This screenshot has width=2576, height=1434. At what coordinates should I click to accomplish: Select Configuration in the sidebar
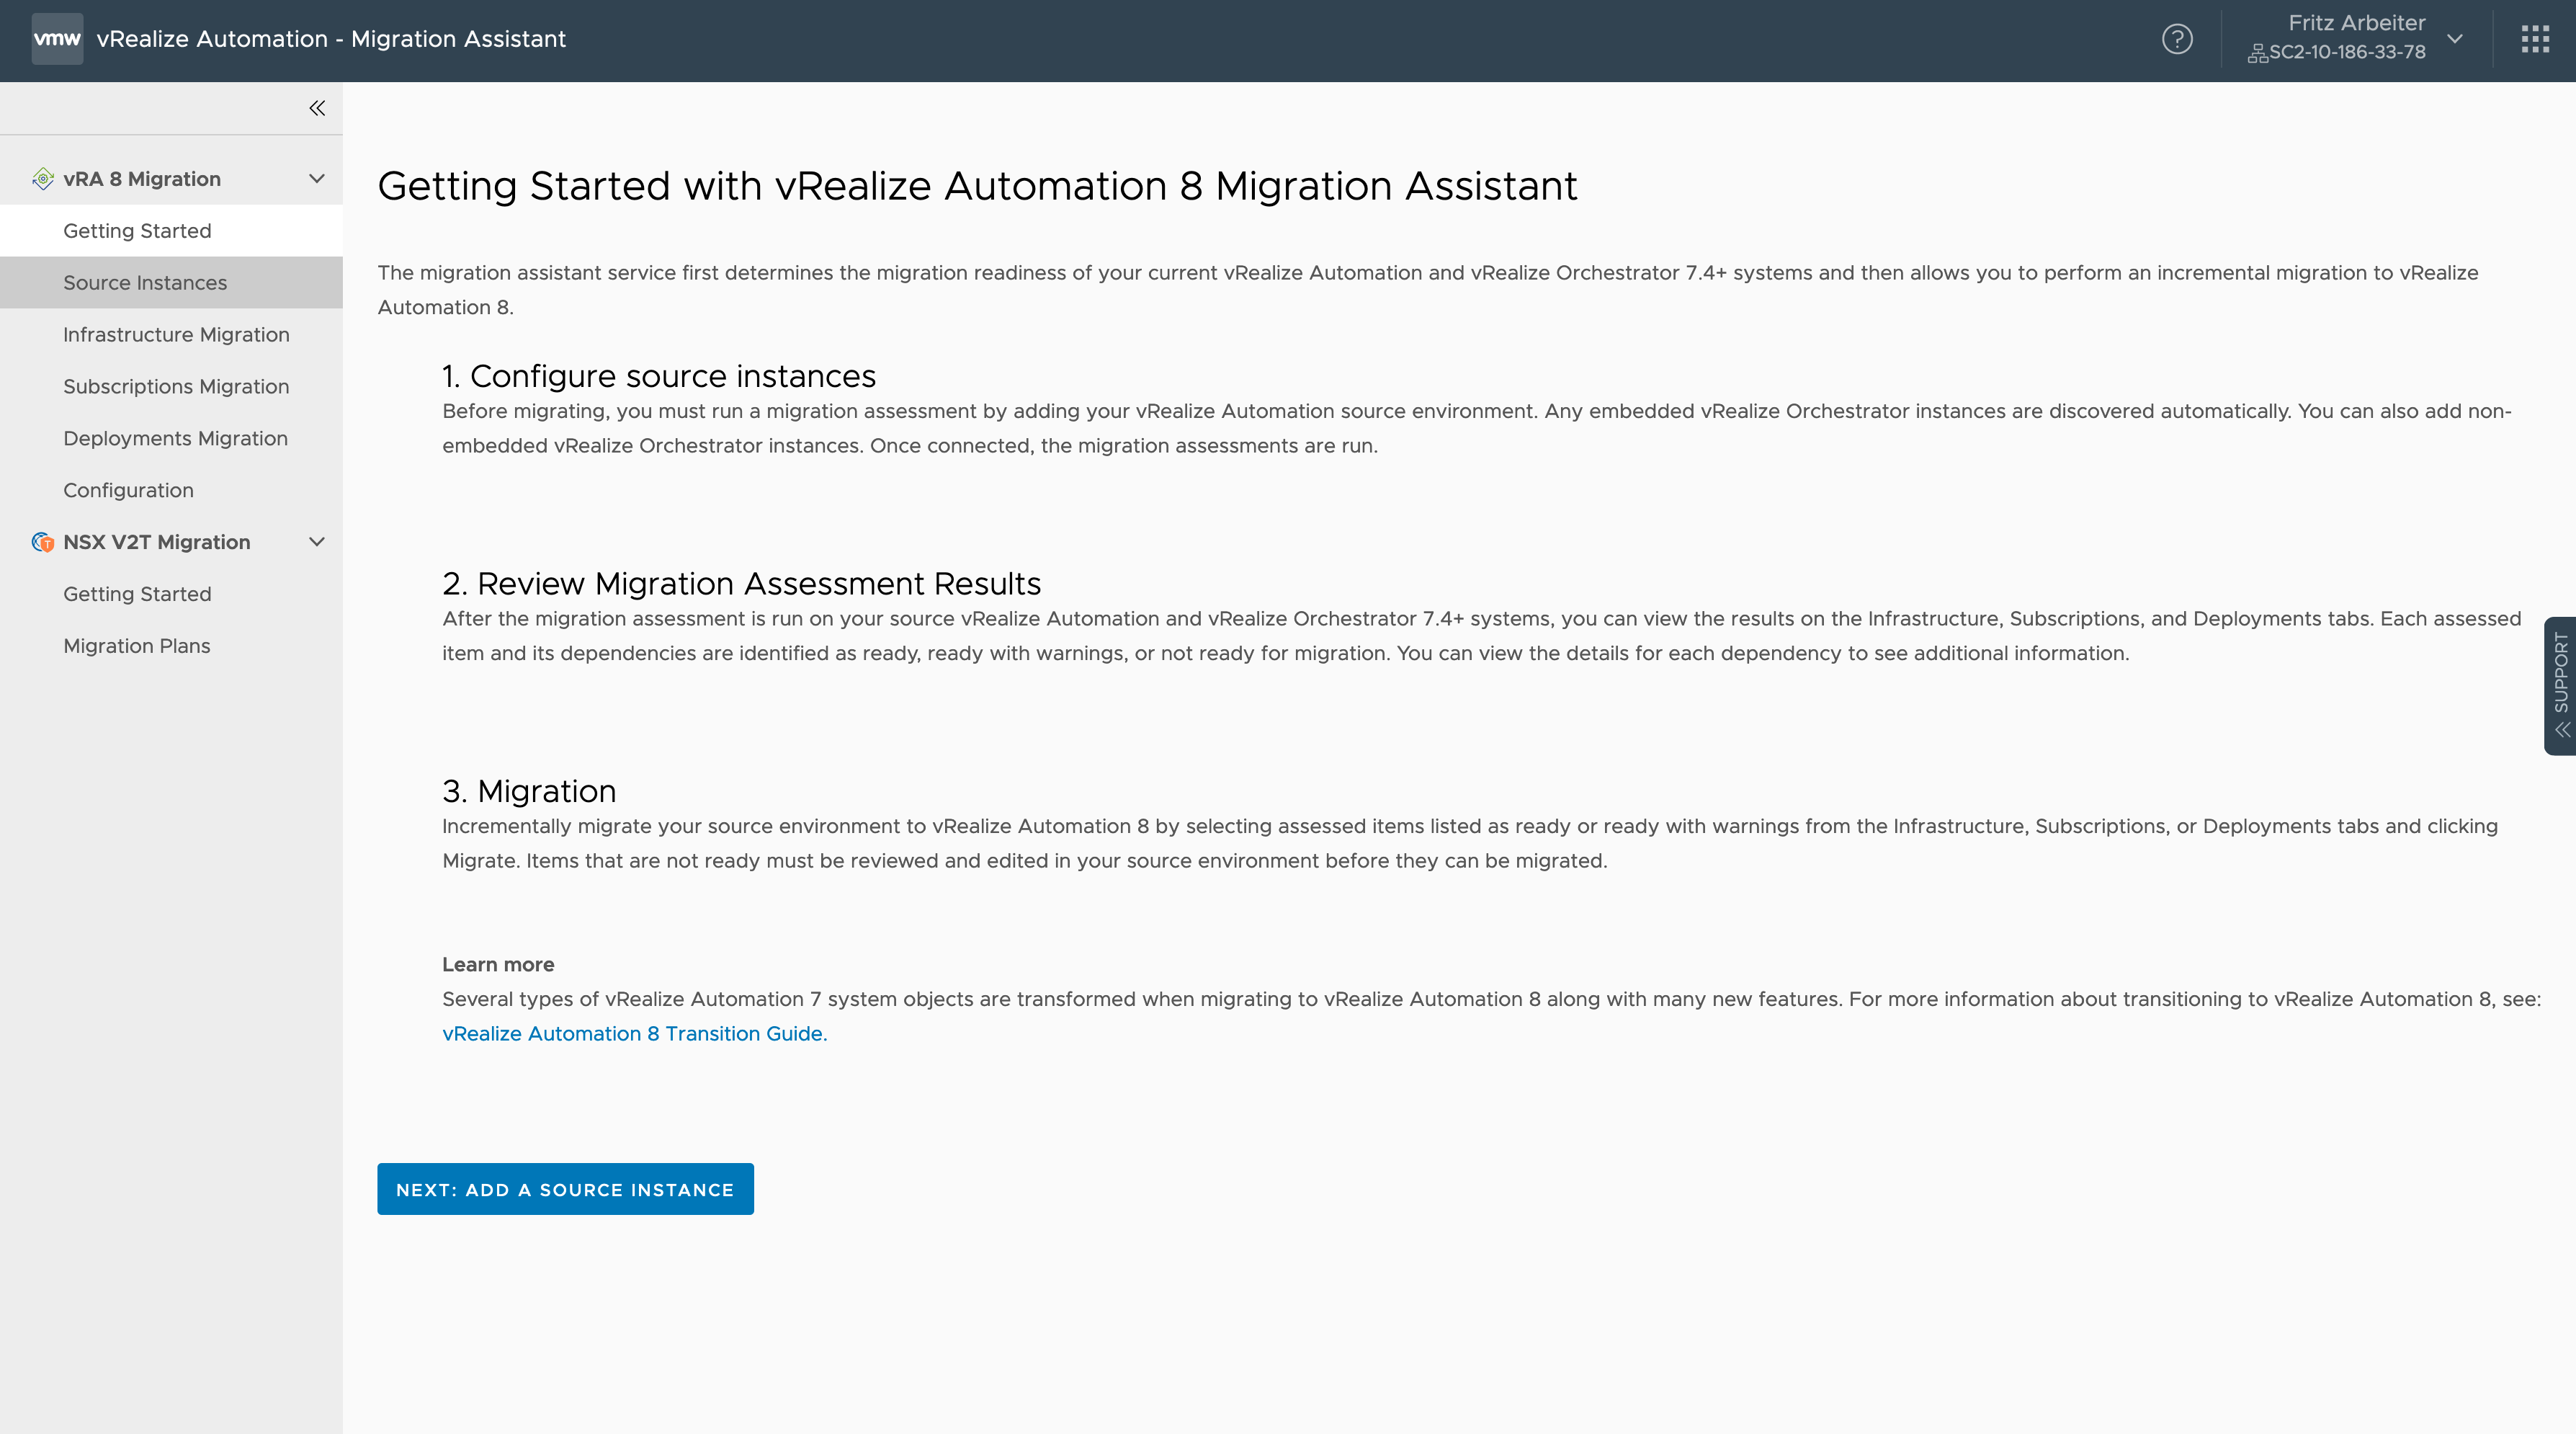(x=127, y=489)
